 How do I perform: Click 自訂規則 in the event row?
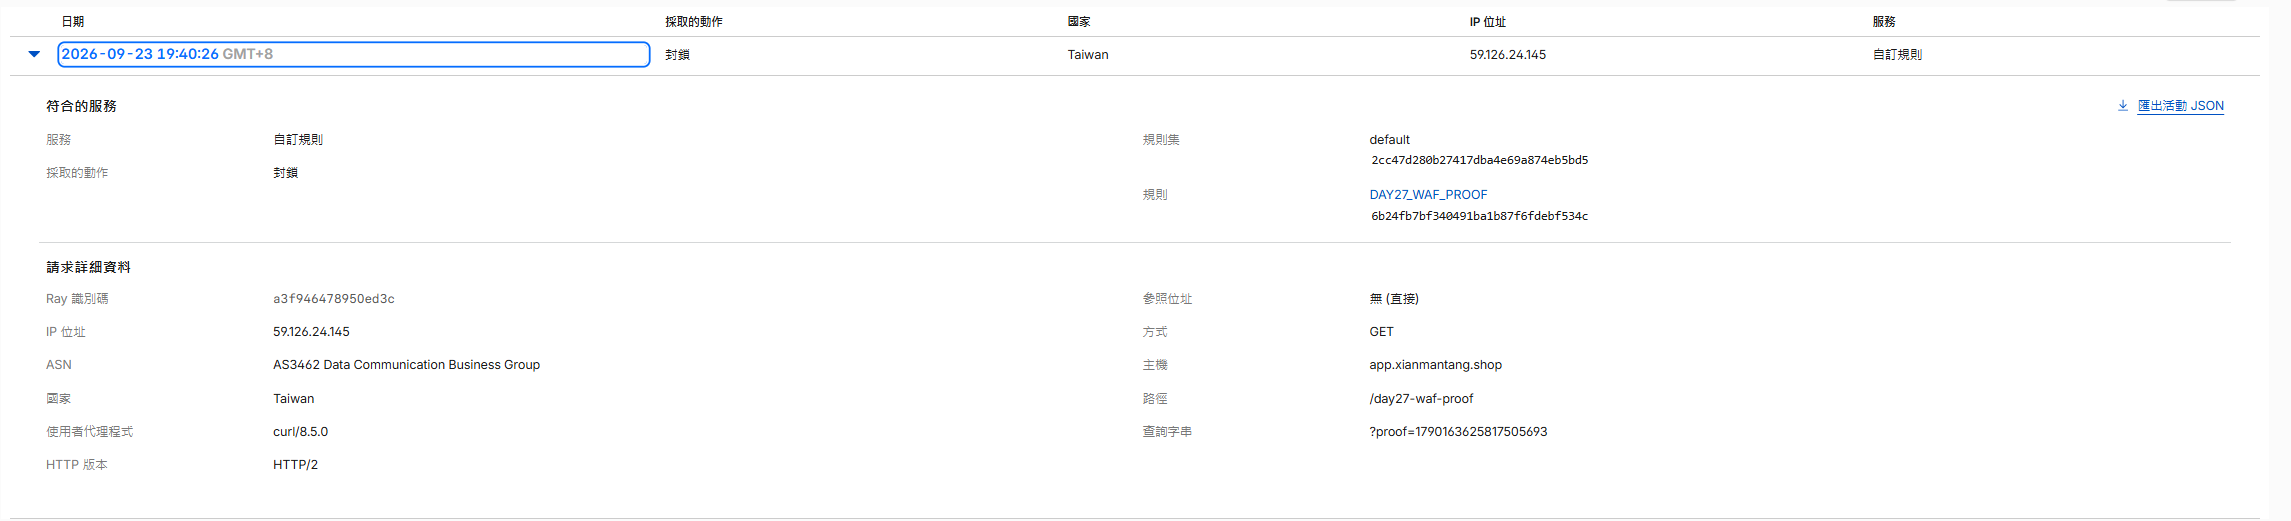[1897, 55]
